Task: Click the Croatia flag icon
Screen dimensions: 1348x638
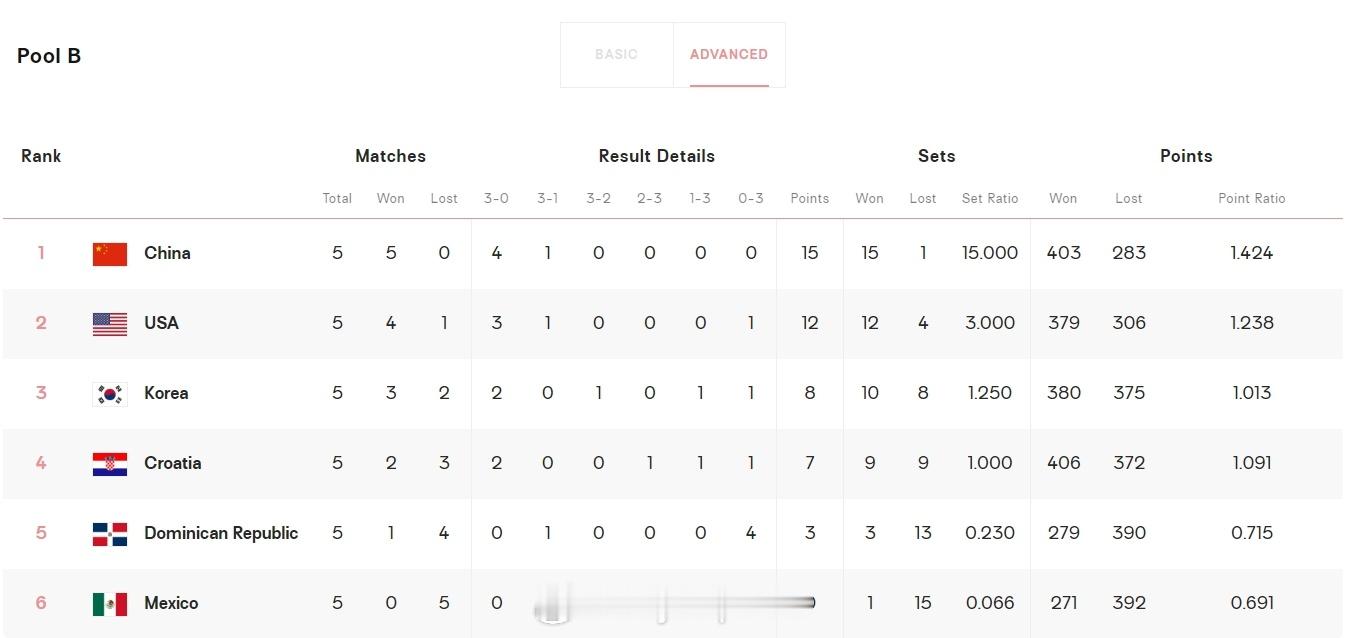Action: point(110,464)
